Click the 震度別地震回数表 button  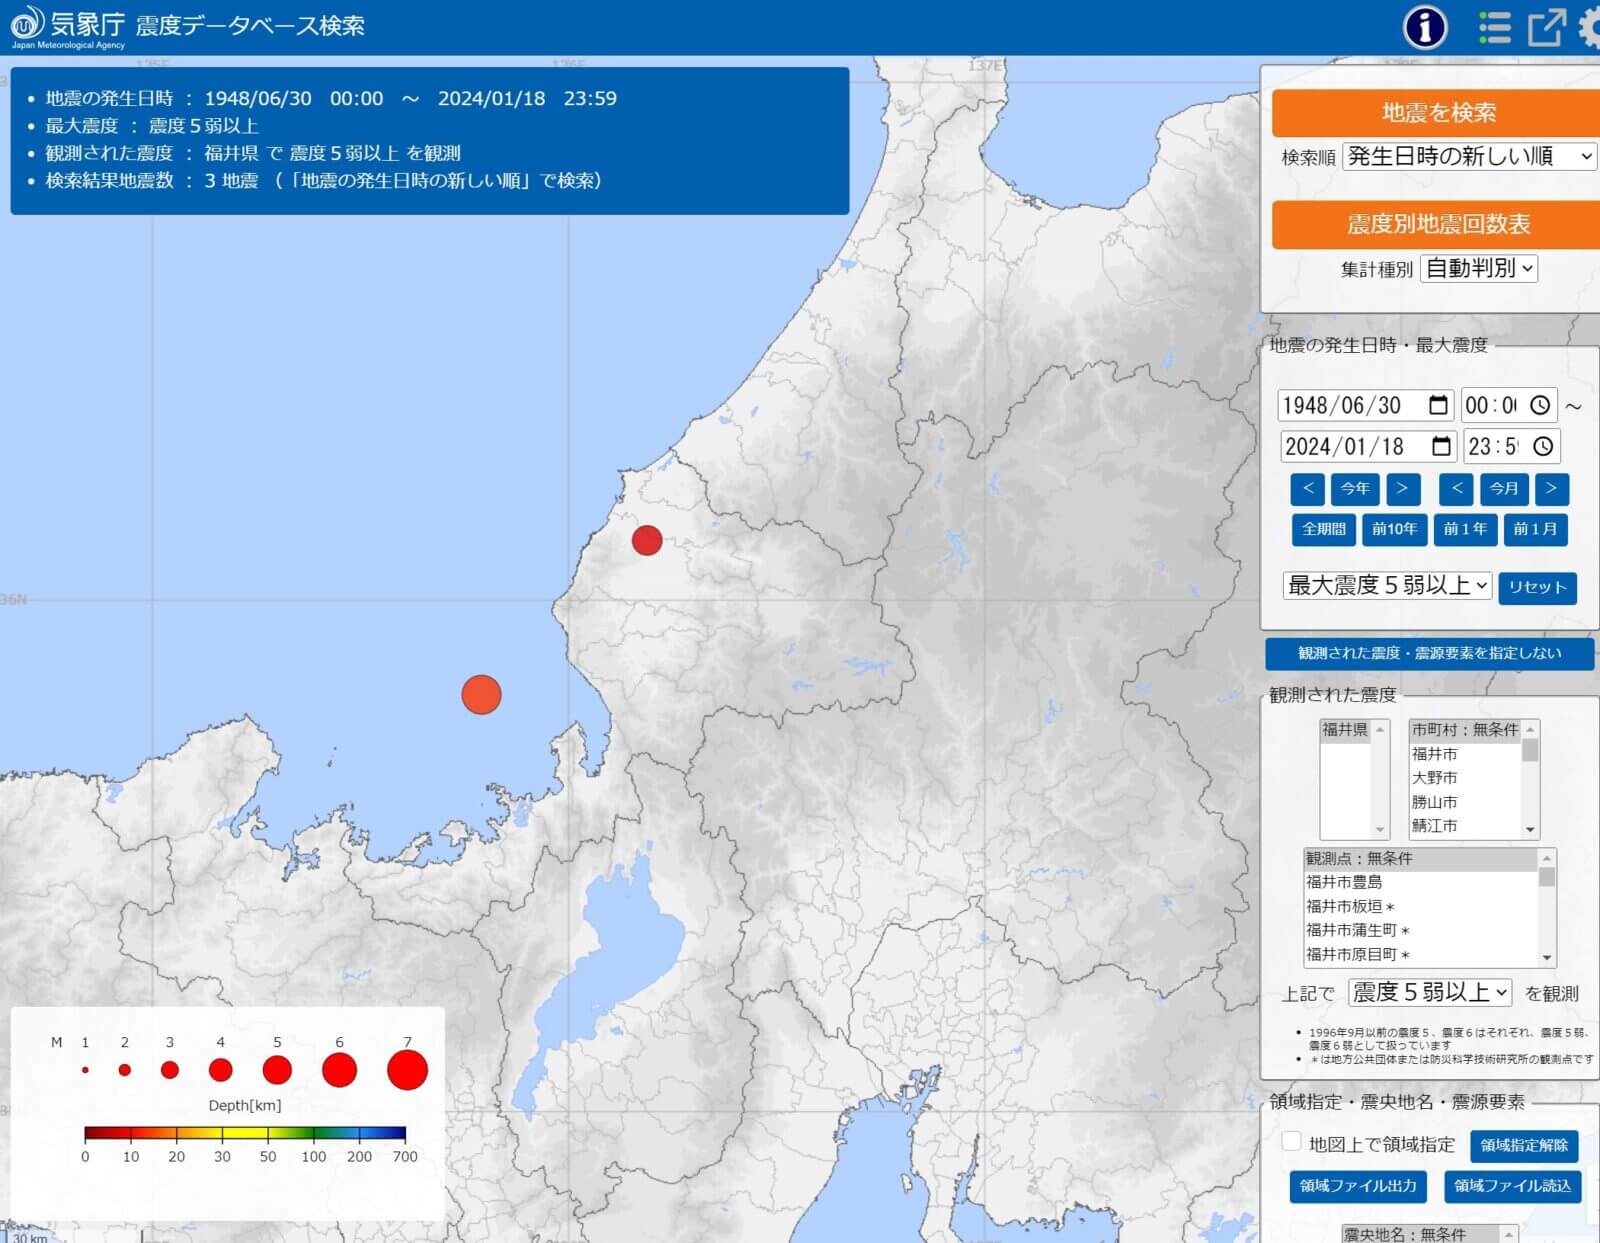pos(1437,224)
